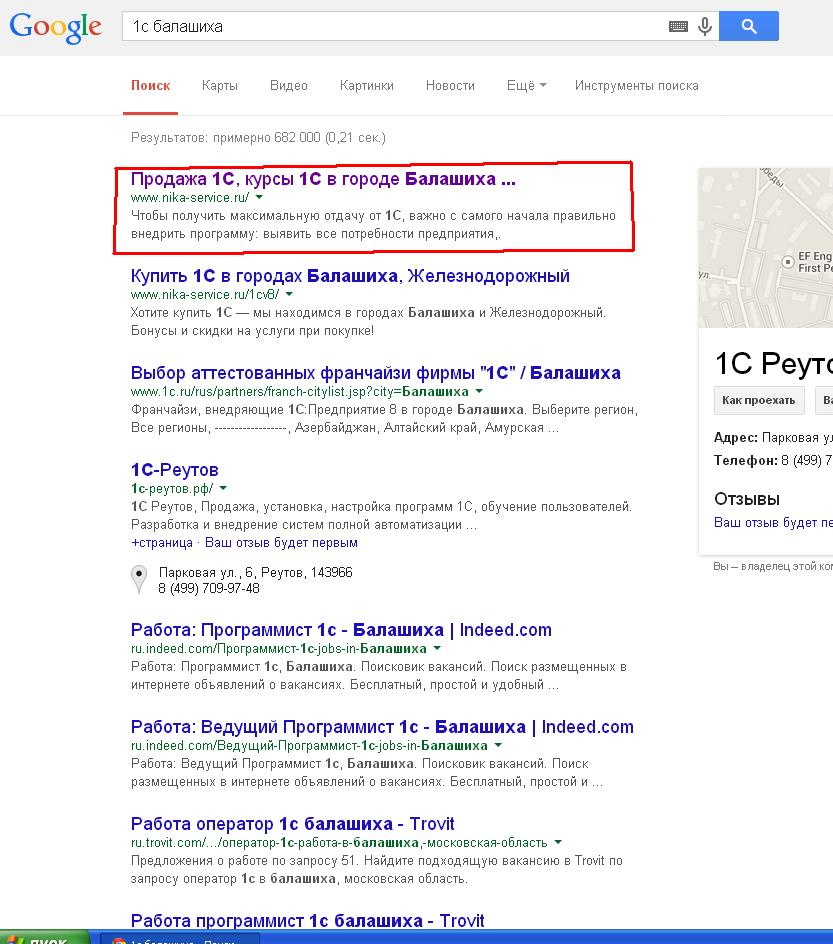The height and width of the screenshot is (944, 833).
Task: Click 'Ваш отзыв будет' link in knowledge panel
Action: [x=773, y=522]
